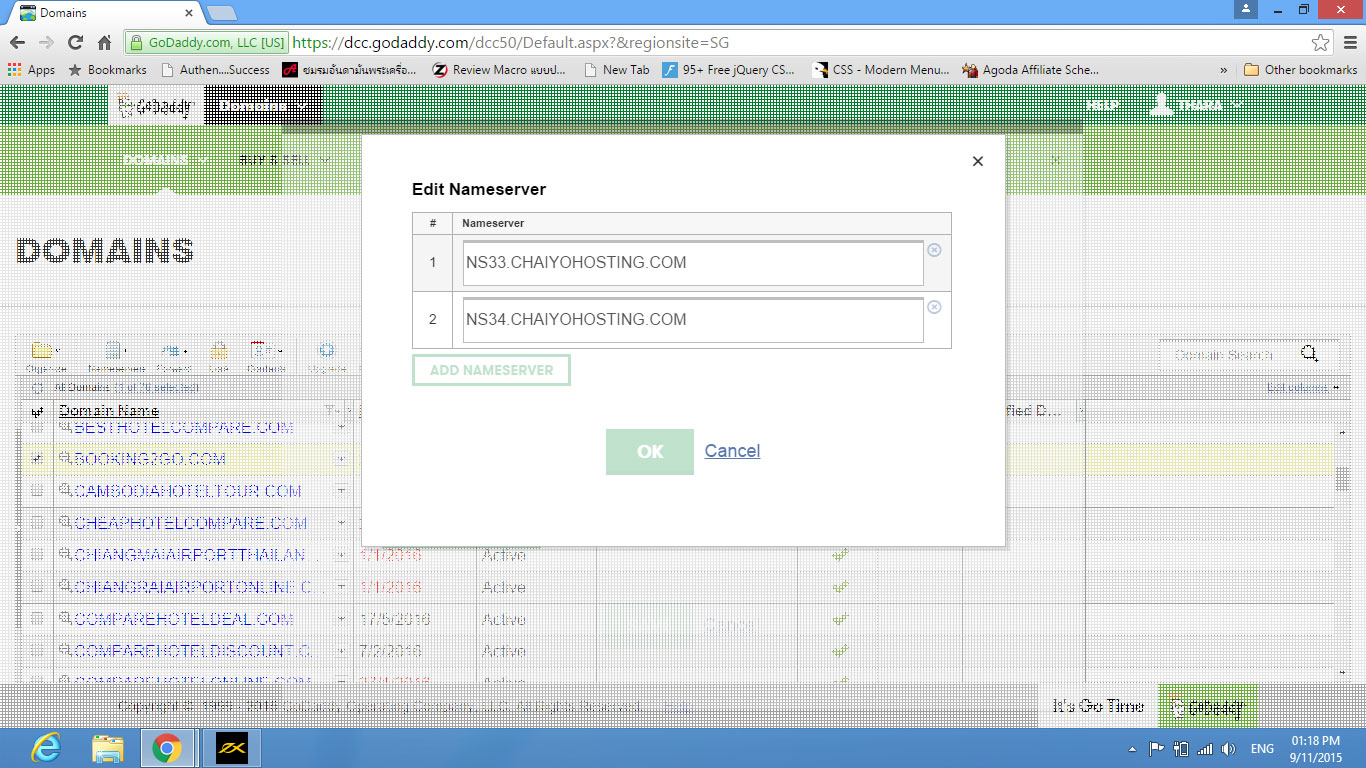The height and width of the screenshot is (768, 1366).
Task: Click the Chrome back arrow
Action: point(17,42)
